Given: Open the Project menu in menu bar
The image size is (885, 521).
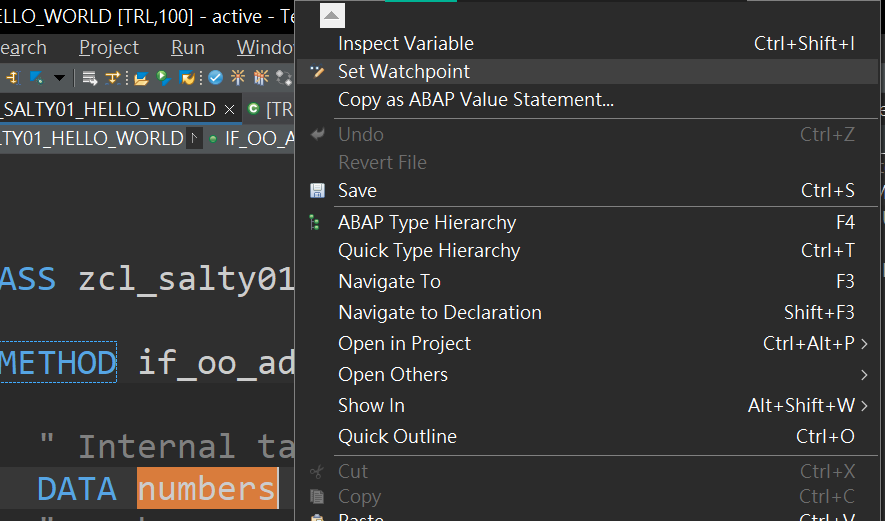Looking at the screenshot, I should (x=109, y=47).
